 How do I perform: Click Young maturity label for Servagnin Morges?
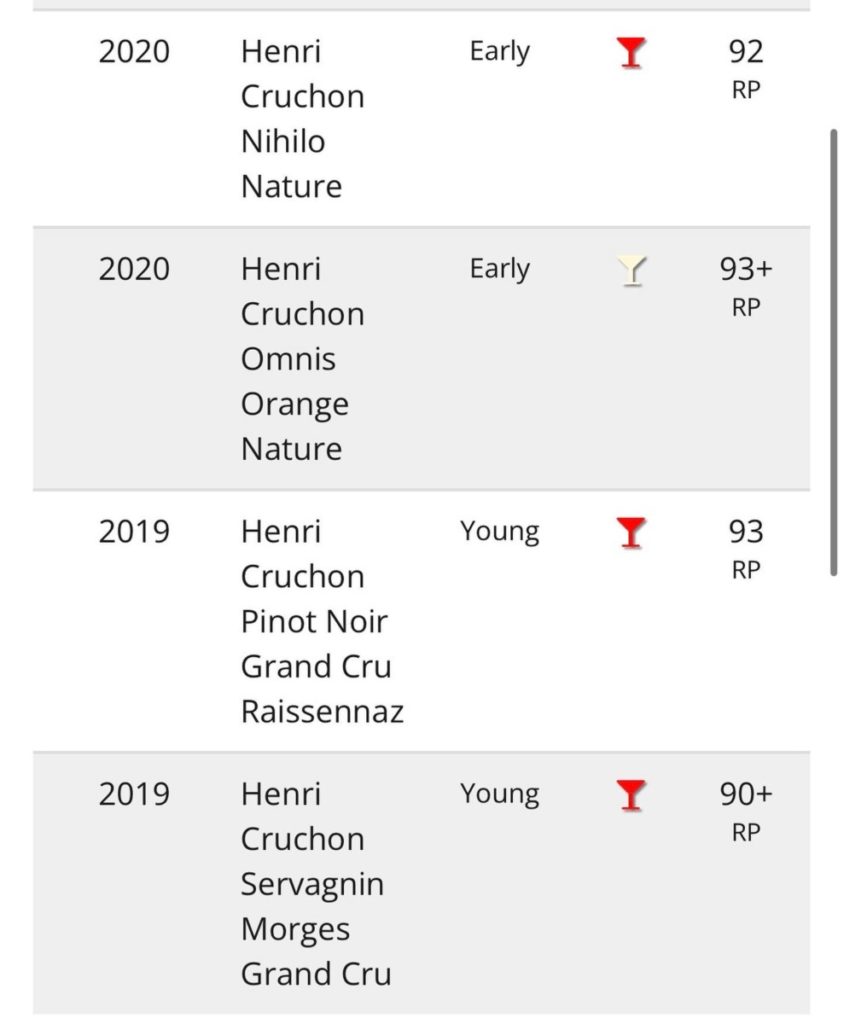(499, 794)
